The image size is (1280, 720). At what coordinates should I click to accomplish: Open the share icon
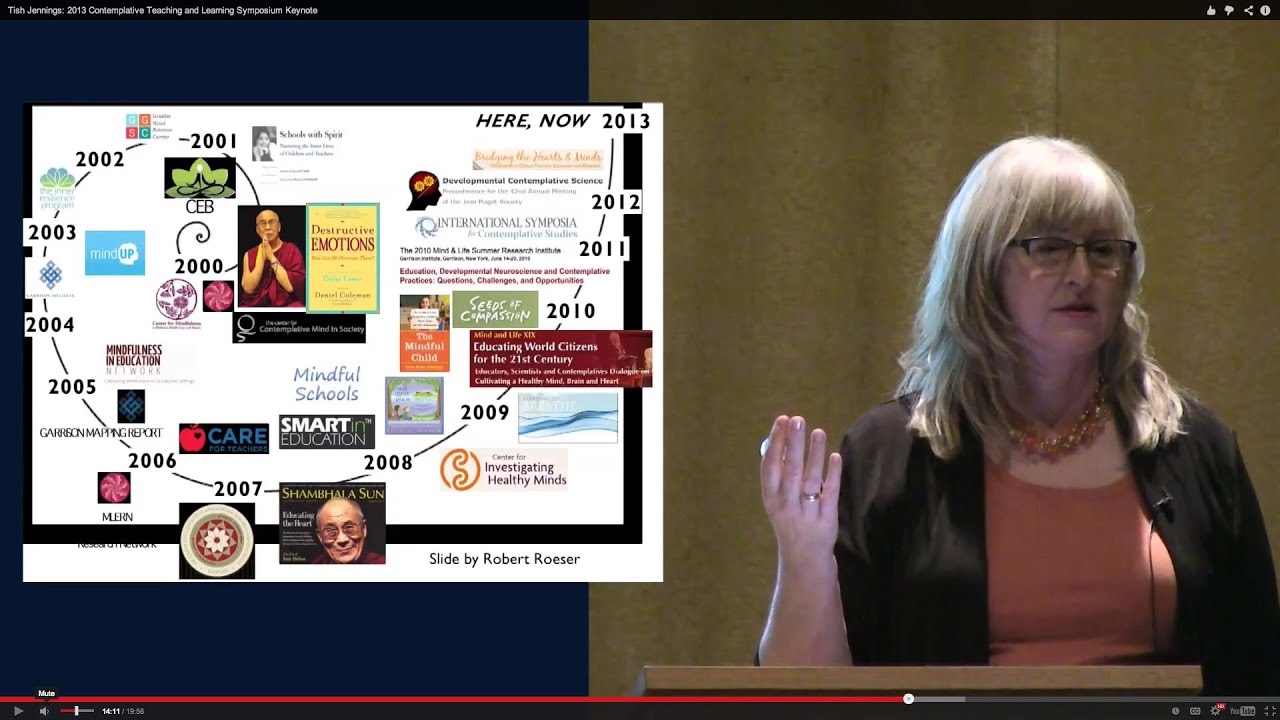click(x=1248, y=10)
